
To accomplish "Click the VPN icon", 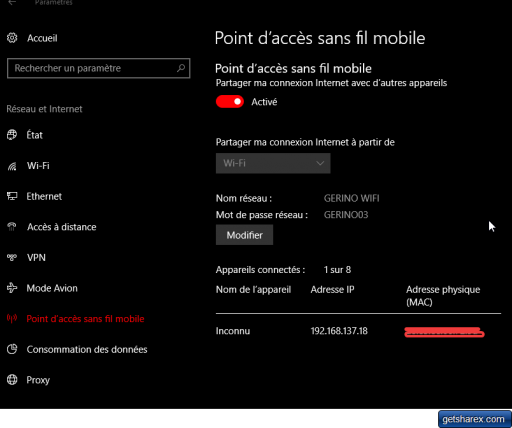I will [12, 257].
